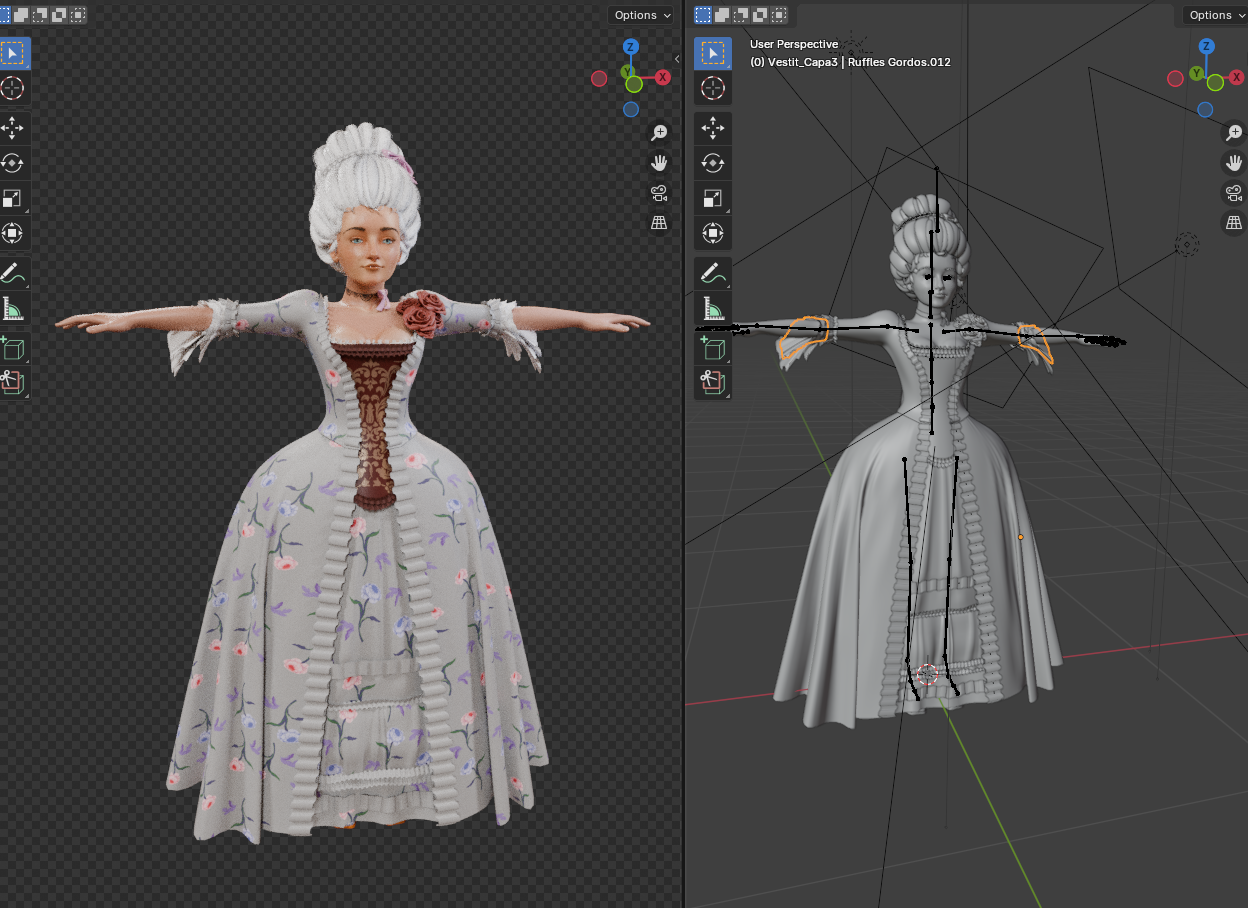Toggle perspective/orthographic grid in right viewport
This screenshot has height=908, width=1248.
point(1235,223)
